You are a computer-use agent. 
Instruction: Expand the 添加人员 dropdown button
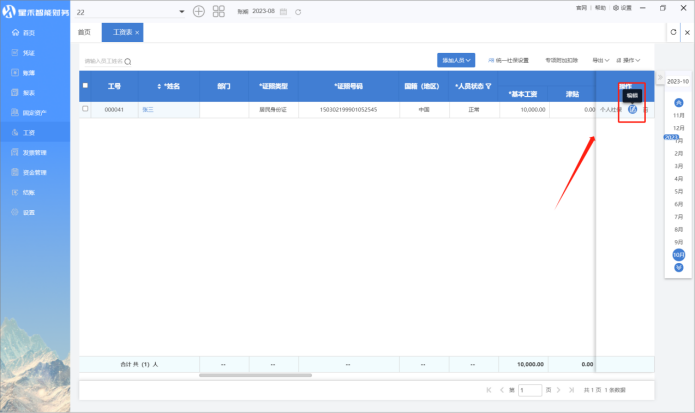coord(455,60)
